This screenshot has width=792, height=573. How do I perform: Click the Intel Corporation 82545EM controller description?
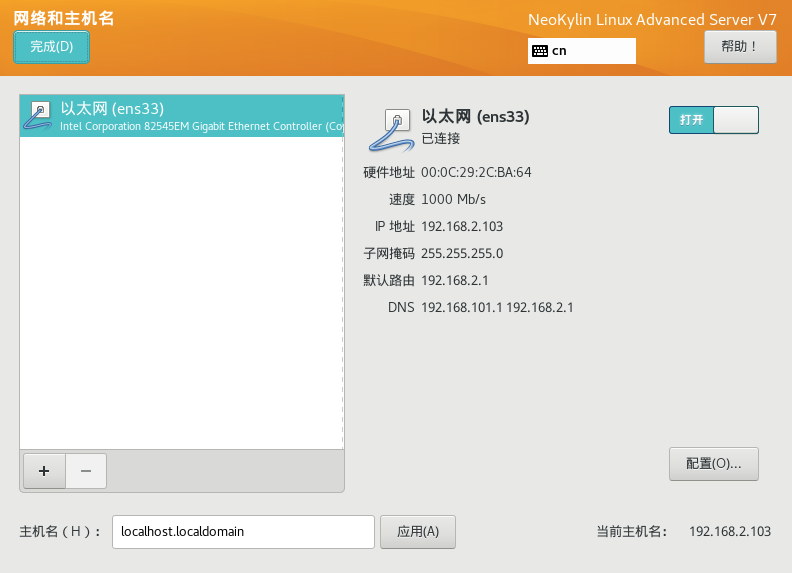coord(202,126)
